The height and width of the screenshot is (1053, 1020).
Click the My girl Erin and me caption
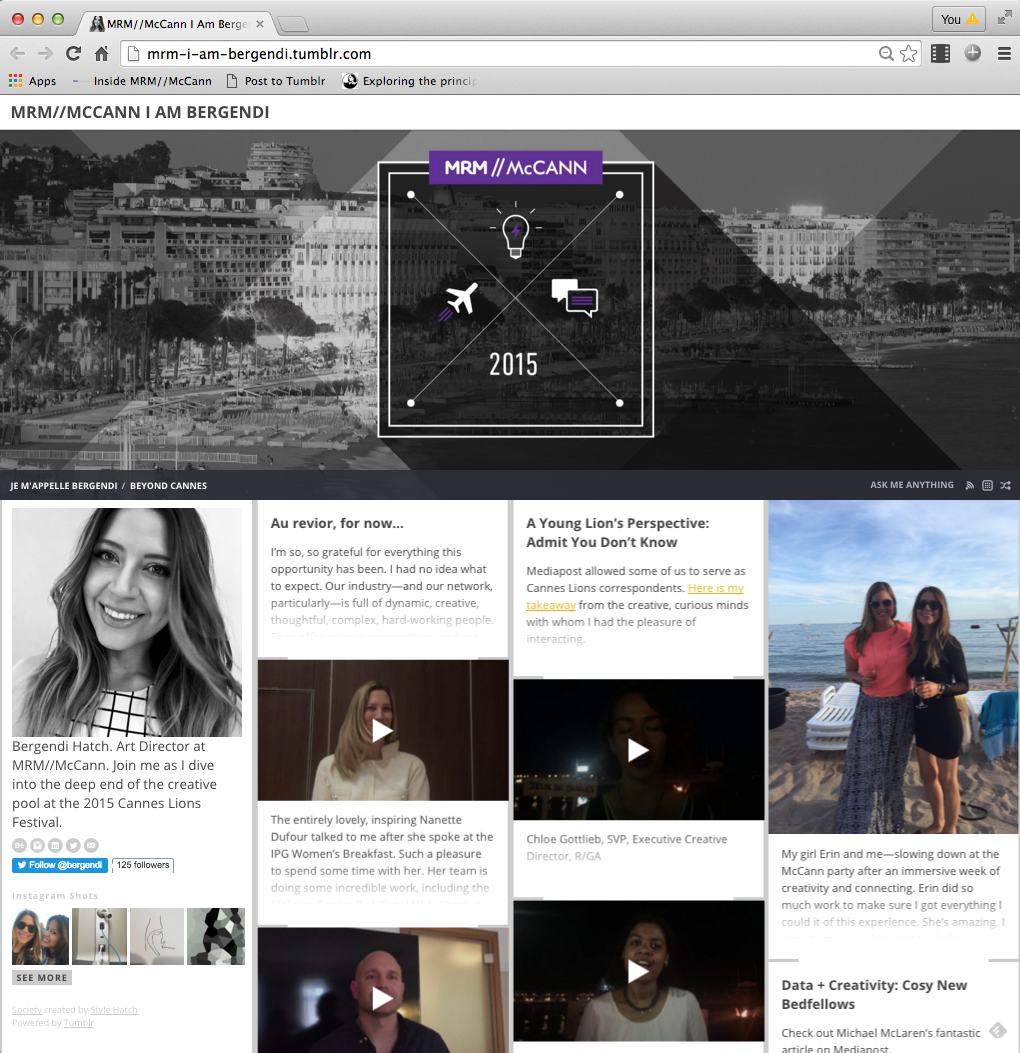tap(893, 888)
